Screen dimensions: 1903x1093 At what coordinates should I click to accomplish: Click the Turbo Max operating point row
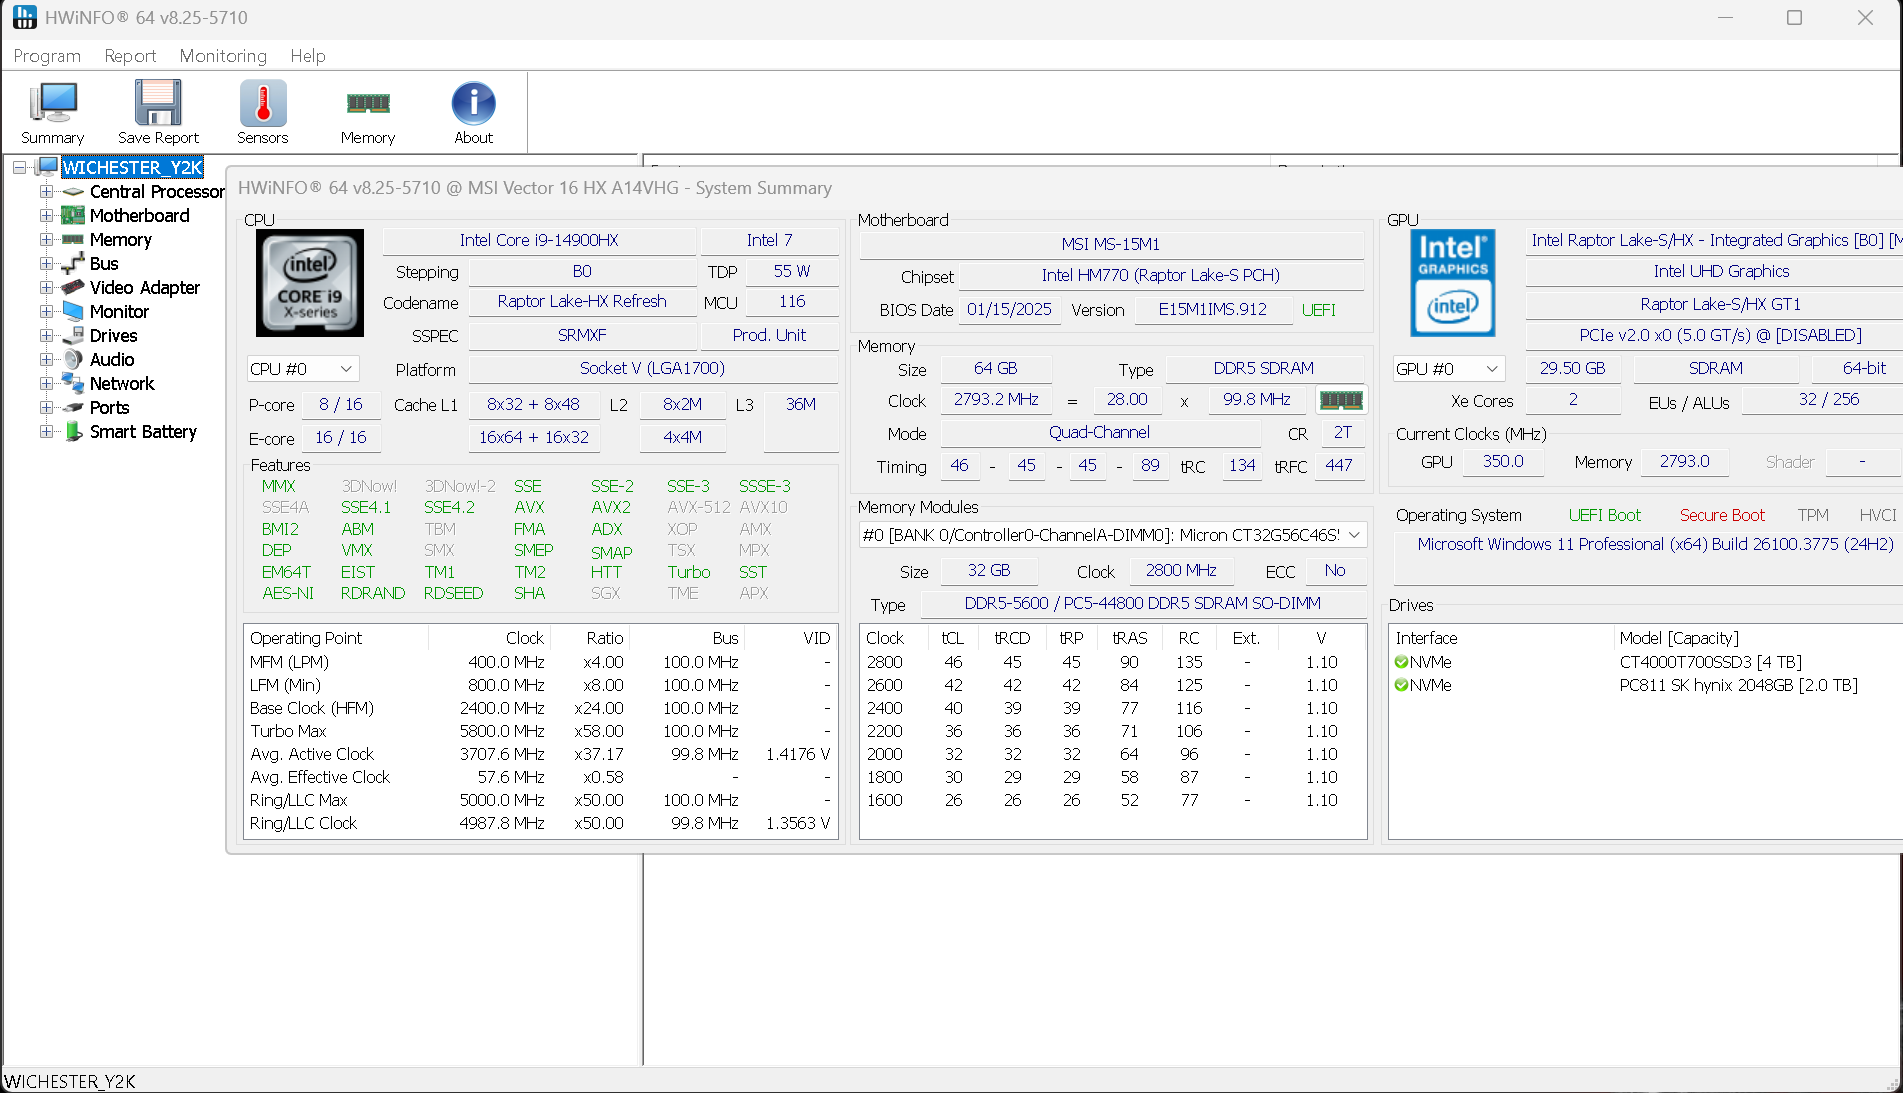540,731
